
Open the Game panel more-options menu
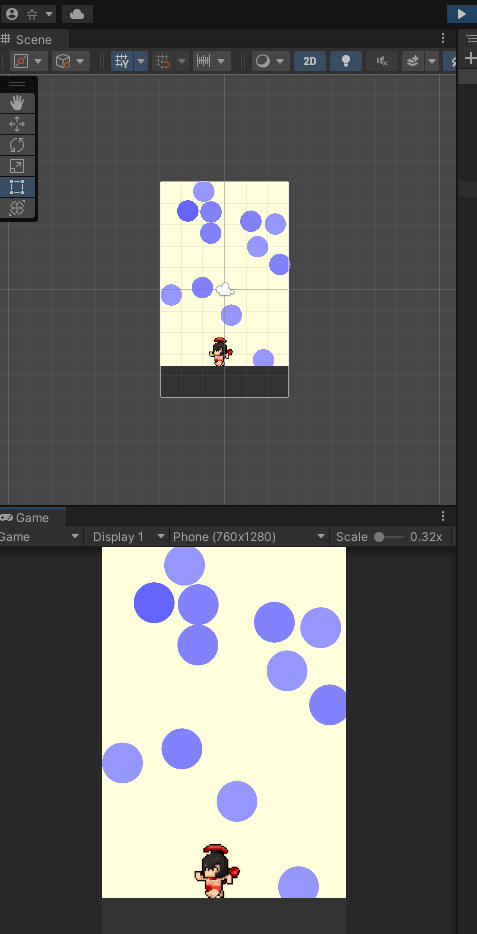click(x=442, y=516)
